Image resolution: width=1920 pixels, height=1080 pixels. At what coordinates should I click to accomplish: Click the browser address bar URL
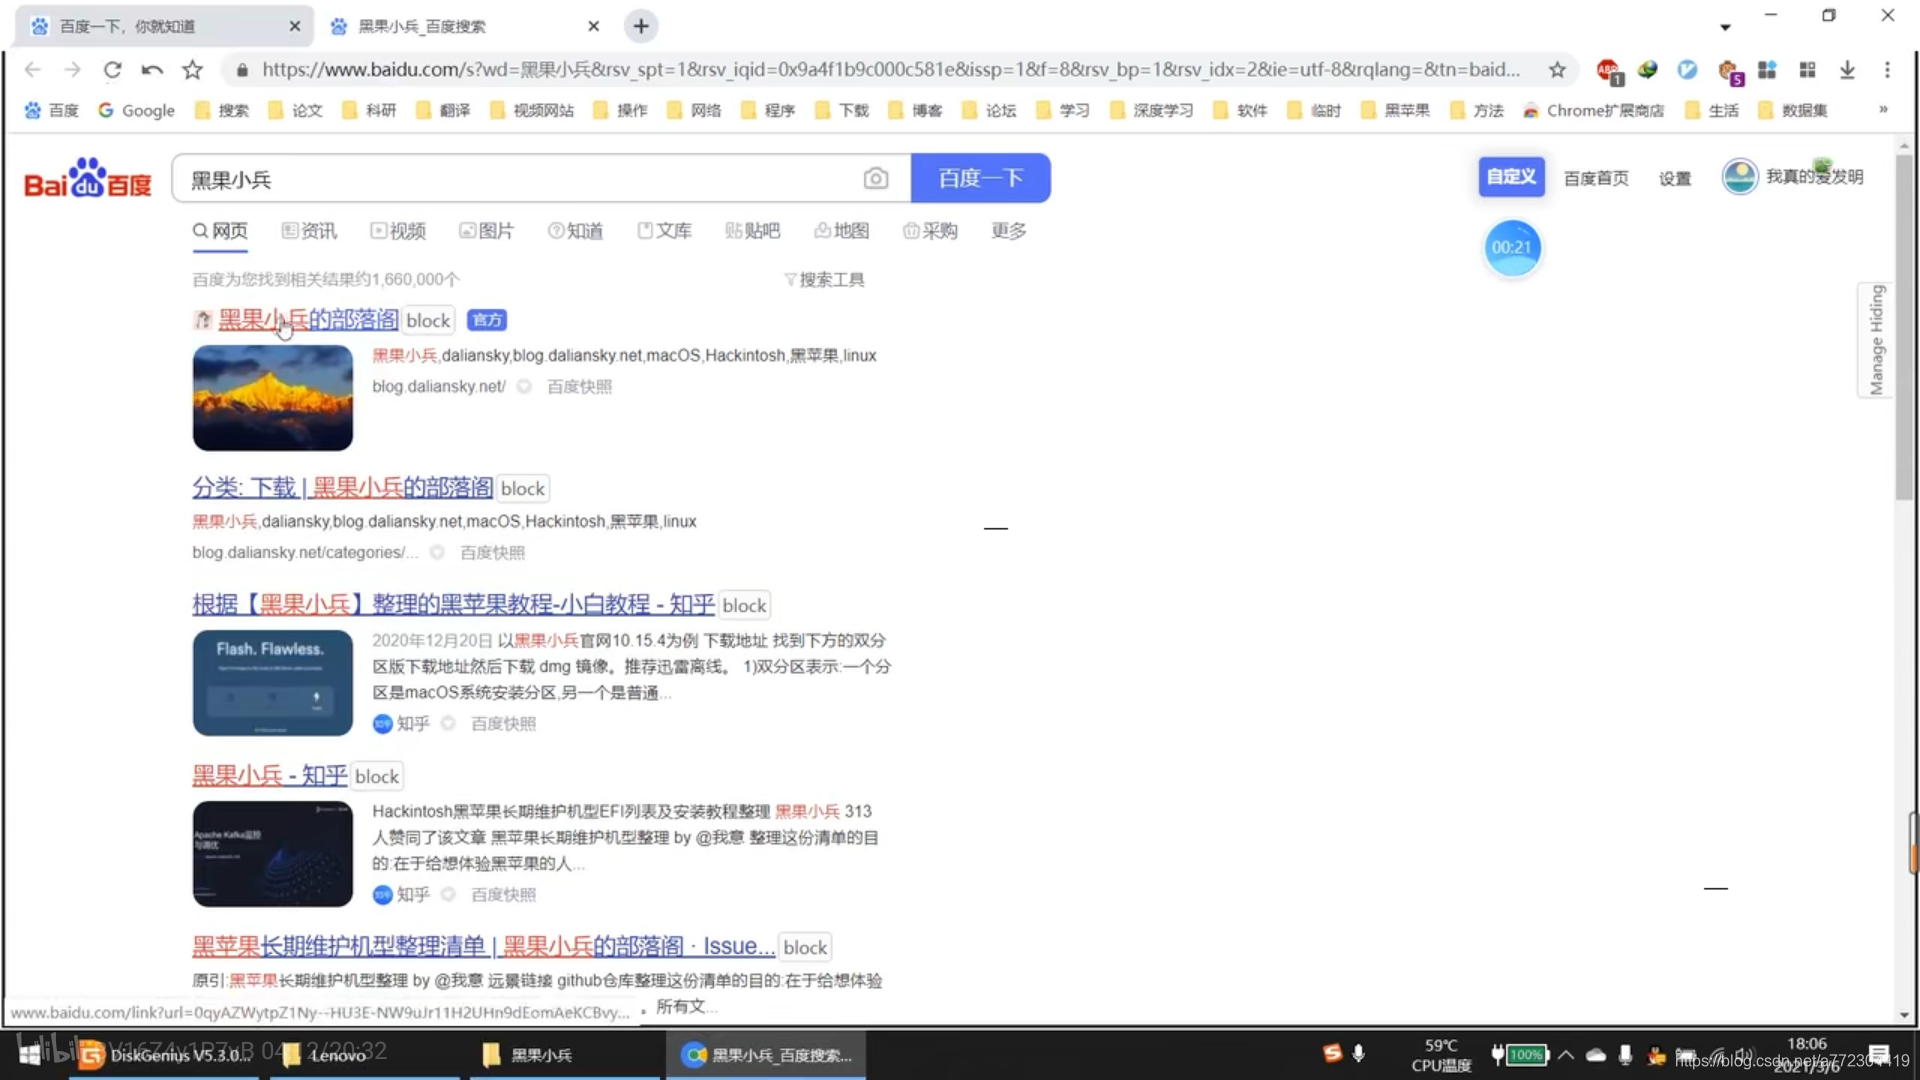pos(890,69)
